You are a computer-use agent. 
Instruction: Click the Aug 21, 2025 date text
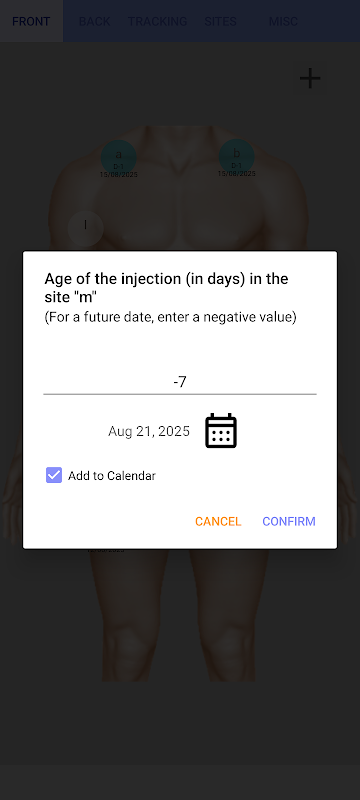coord(149,431)
